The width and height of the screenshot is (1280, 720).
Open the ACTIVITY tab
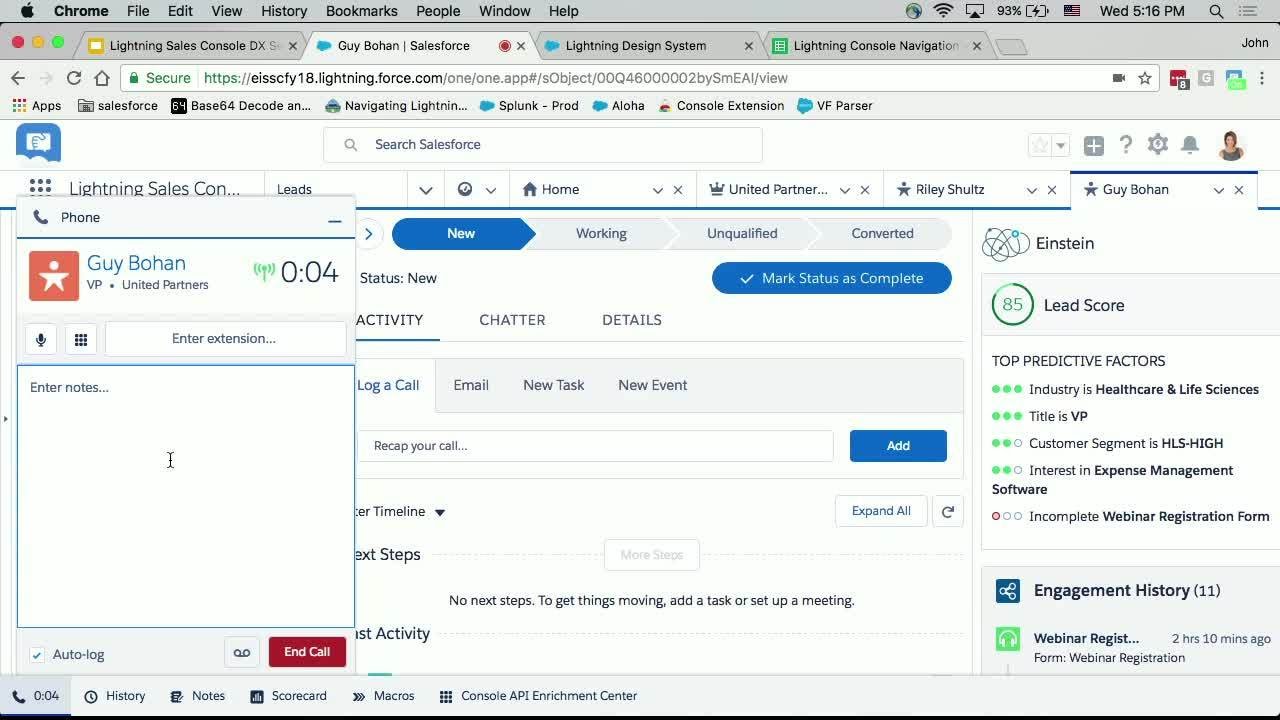pos(390,320)
